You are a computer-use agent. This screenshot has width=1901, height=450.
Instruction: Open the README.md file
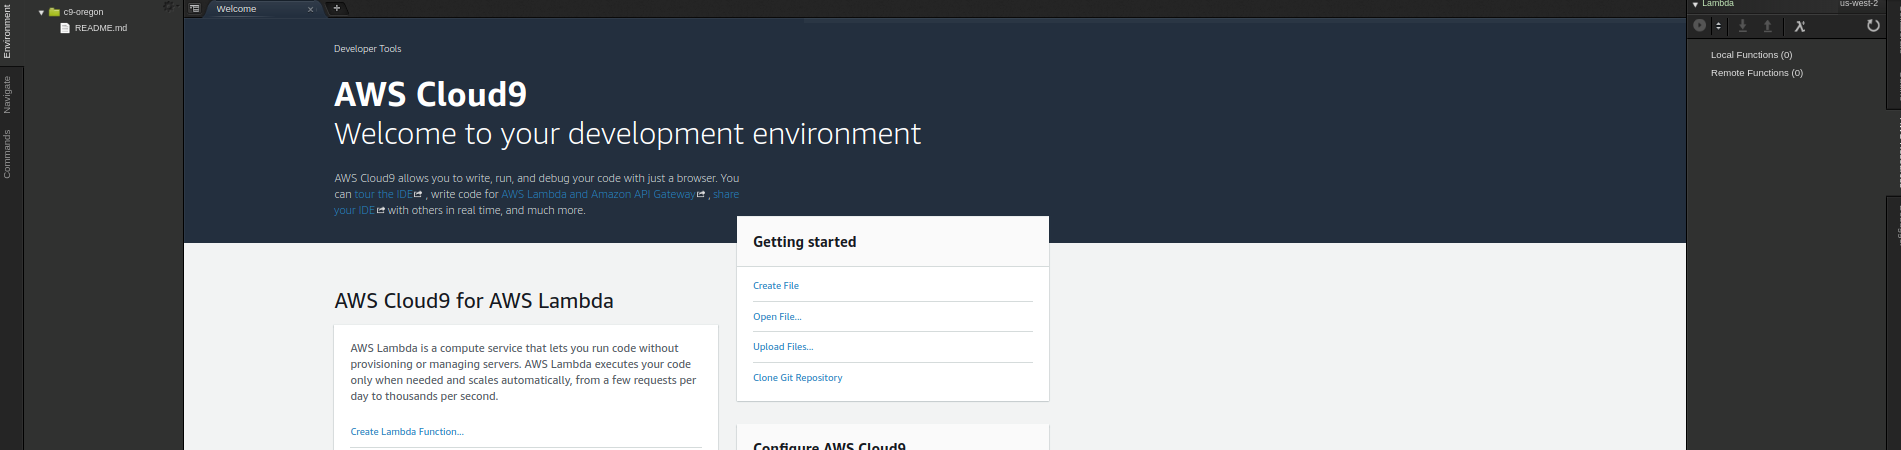(100, 28)
